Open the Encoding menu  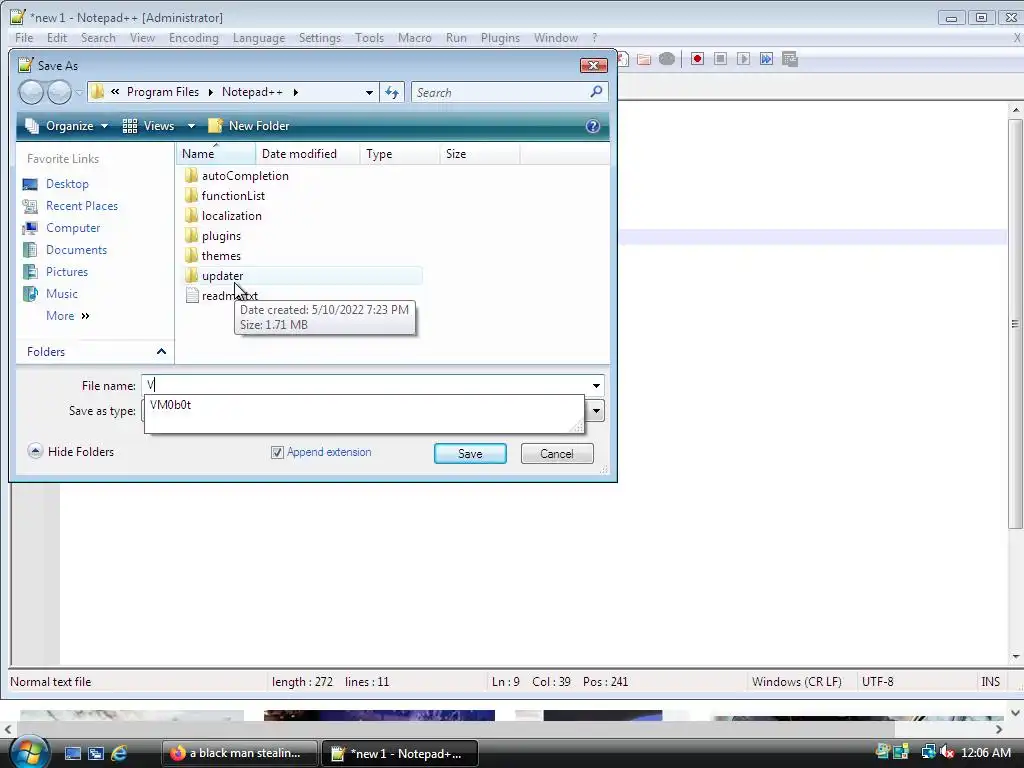[193, 38]
